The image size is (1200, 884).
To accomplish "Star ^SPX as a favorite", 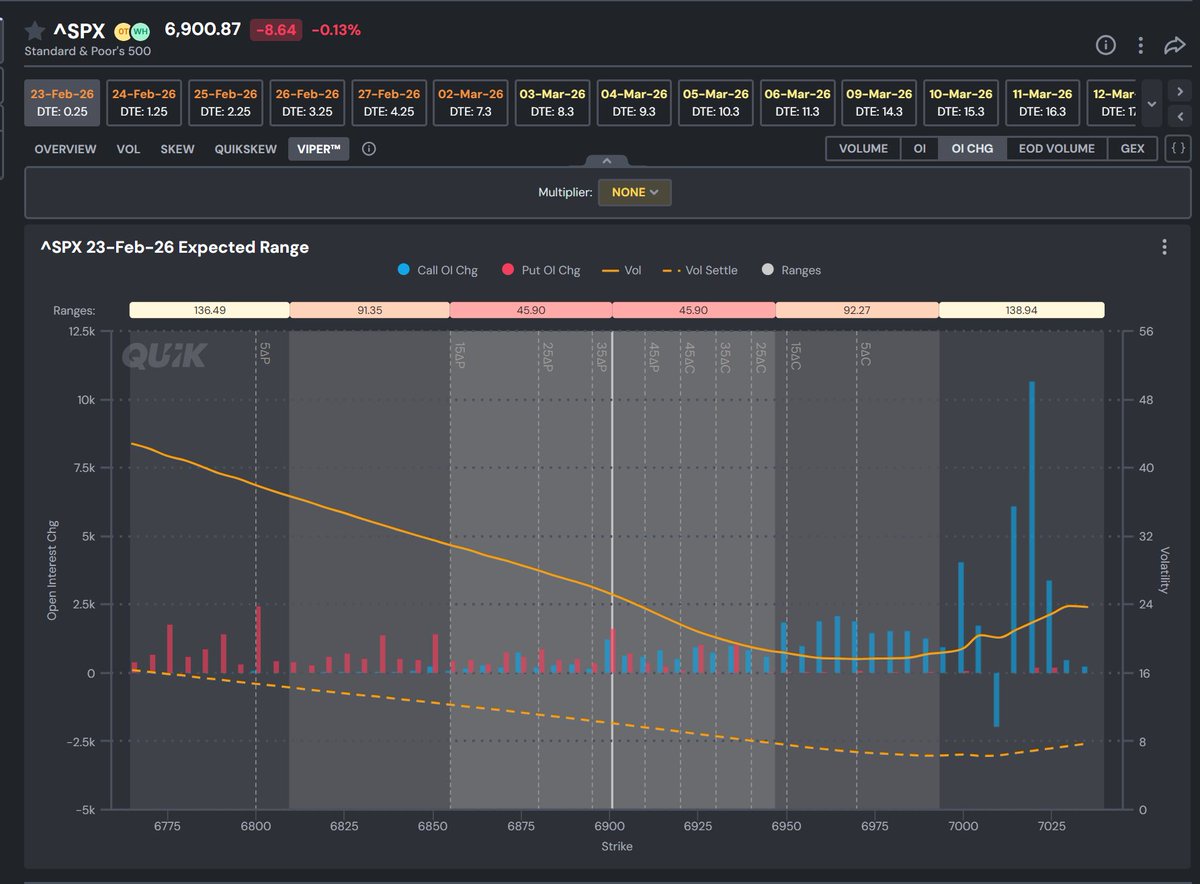I will [x=35, y=30].
